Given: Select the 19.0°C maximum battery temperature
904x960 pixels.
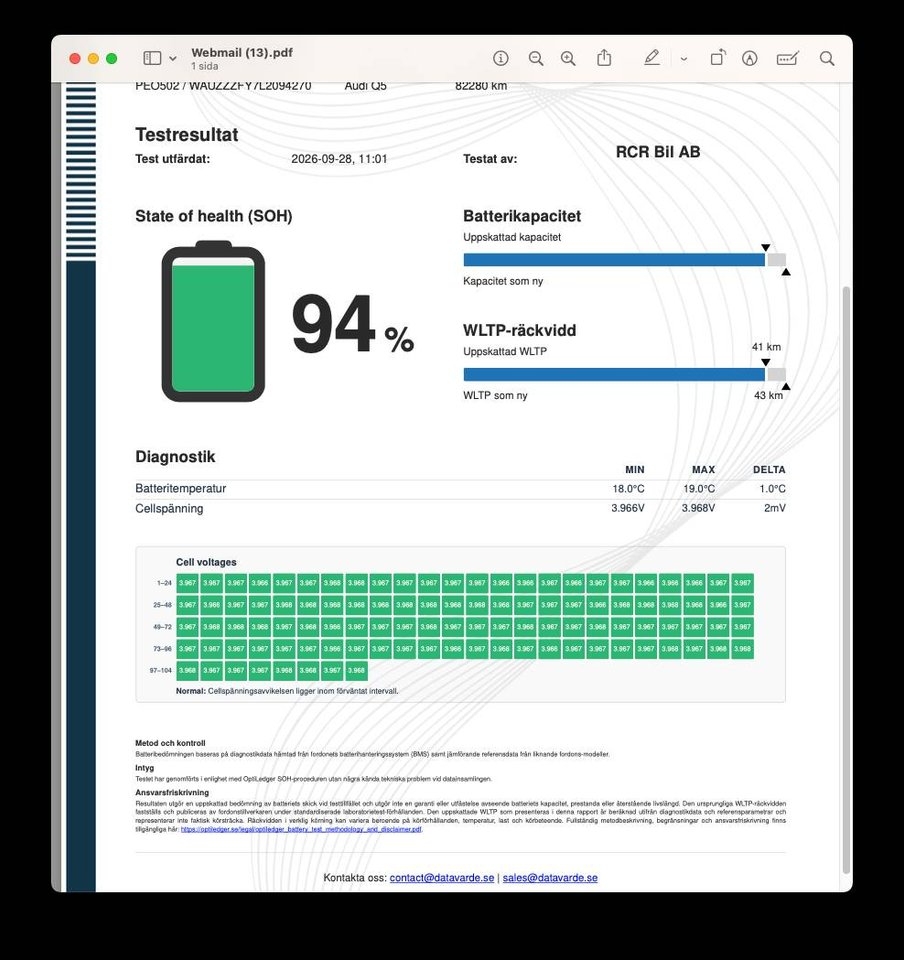Looking at the screenshot, I should point(699,489).
